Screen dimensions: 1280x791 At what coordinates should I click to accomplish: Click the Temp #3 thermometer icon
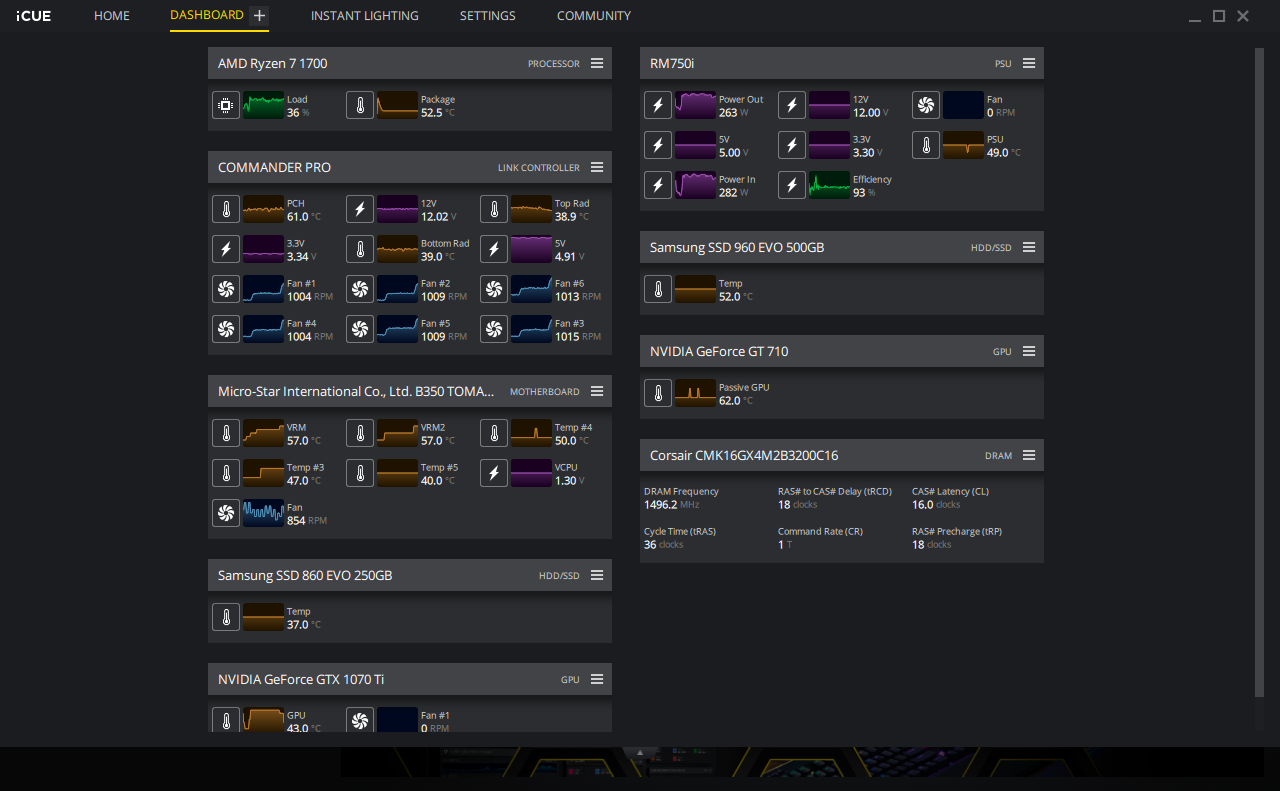tap(226, 473)
